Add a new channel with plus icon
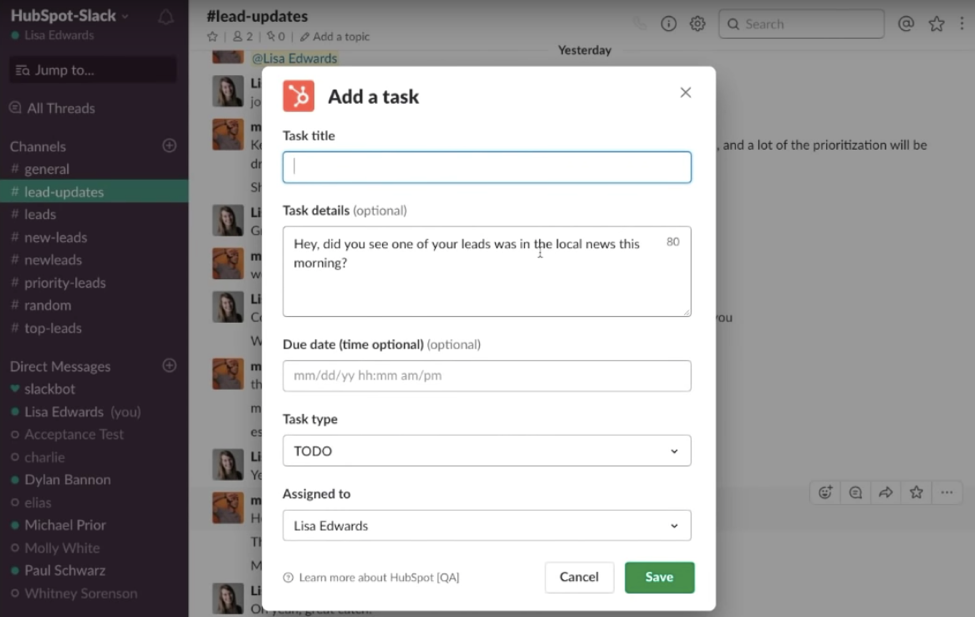Image resolution: width=975 pixels, height=617 pixels. point(169,146)
